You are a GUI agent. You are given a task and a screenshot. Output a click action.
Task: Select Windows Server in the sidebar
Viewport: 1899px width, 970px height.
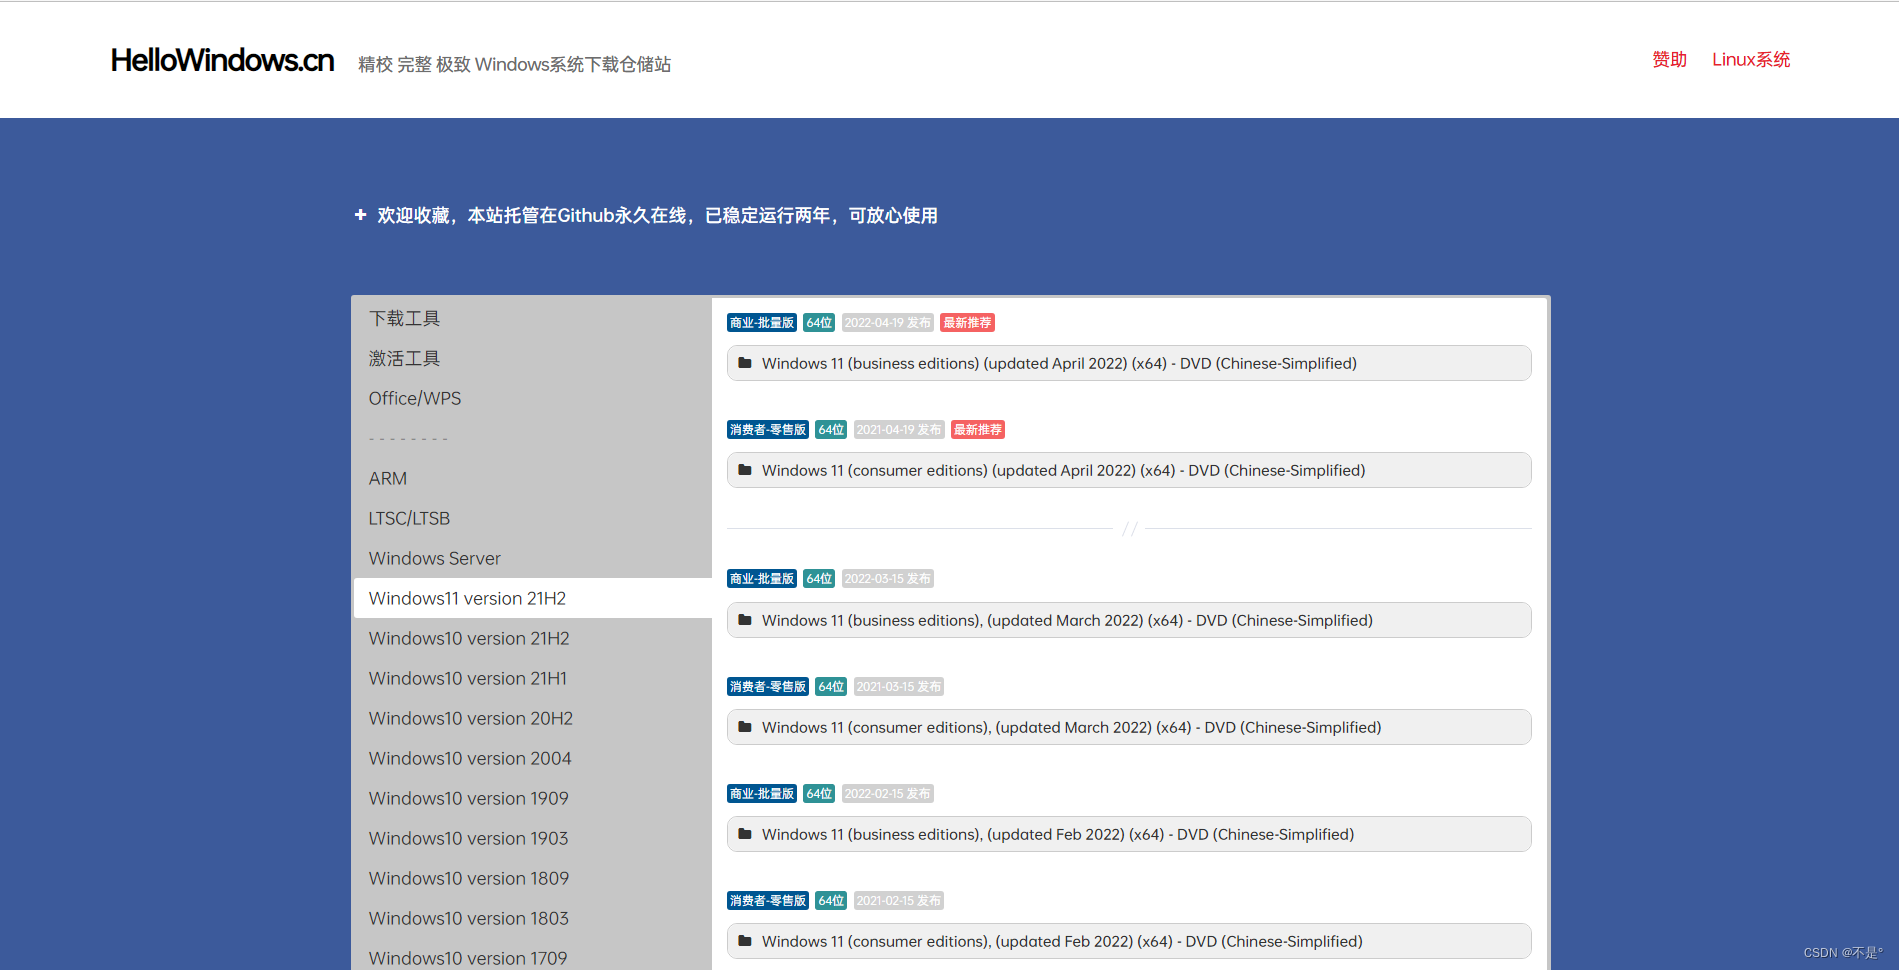(532, 558)
